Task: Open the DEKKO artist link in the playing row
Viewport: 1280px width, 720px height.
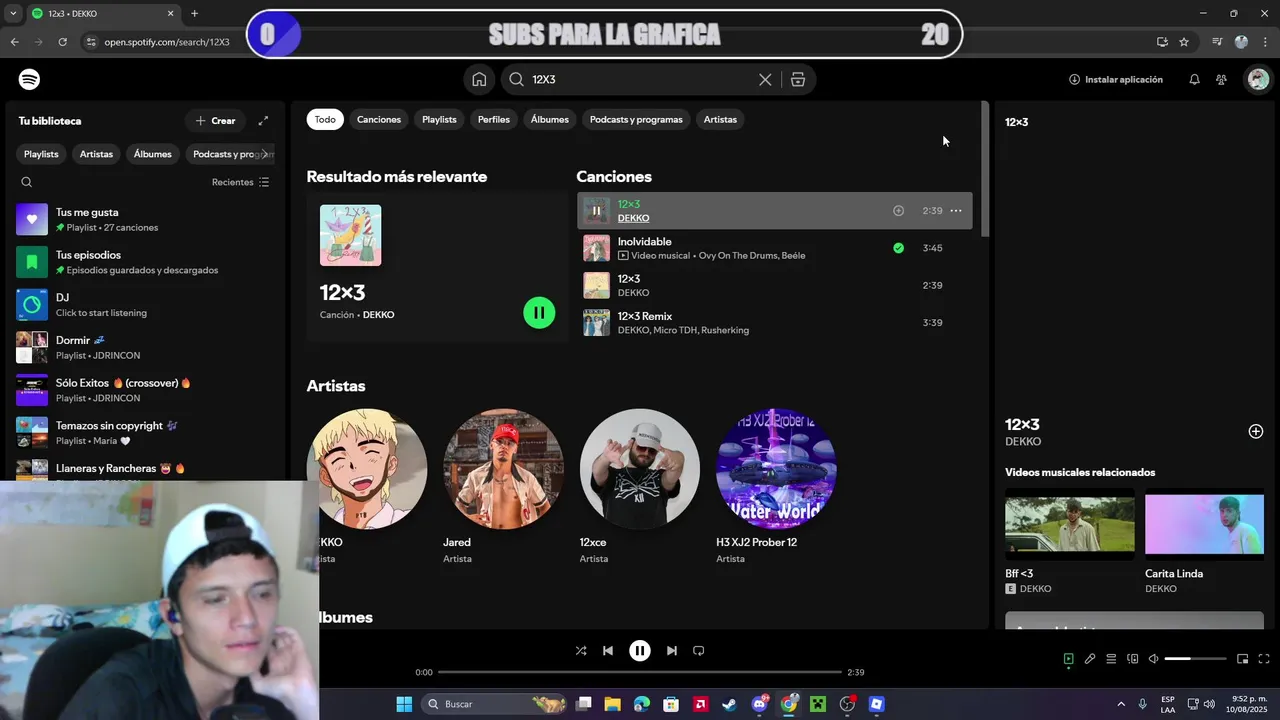Action: [x=633, y=218]
